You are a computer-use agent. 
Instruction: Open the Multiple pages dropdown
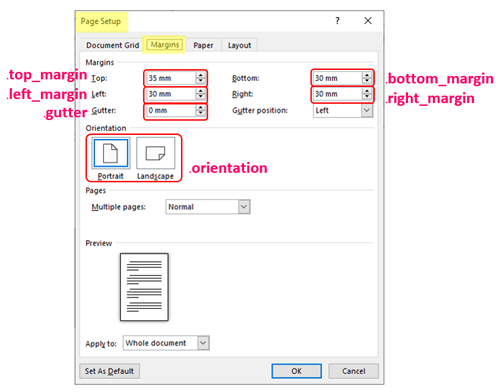click(244, 207)
